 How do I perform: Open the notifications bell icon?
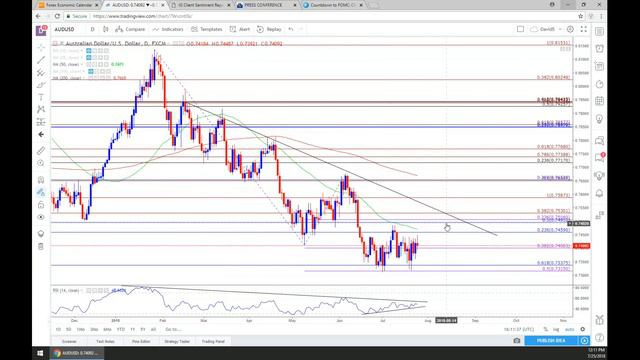point(599,193)
